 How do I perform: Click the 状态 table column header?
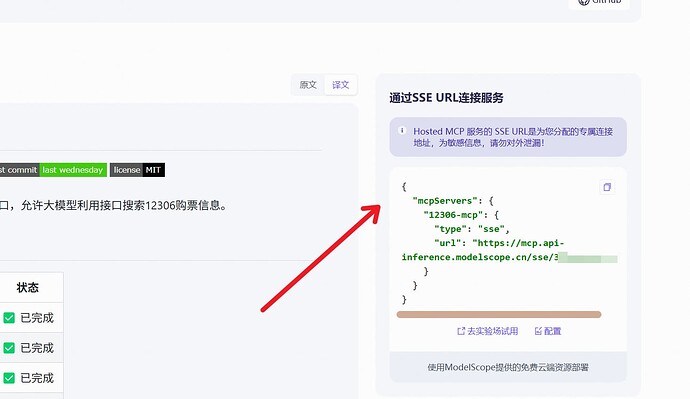(28, 287)
